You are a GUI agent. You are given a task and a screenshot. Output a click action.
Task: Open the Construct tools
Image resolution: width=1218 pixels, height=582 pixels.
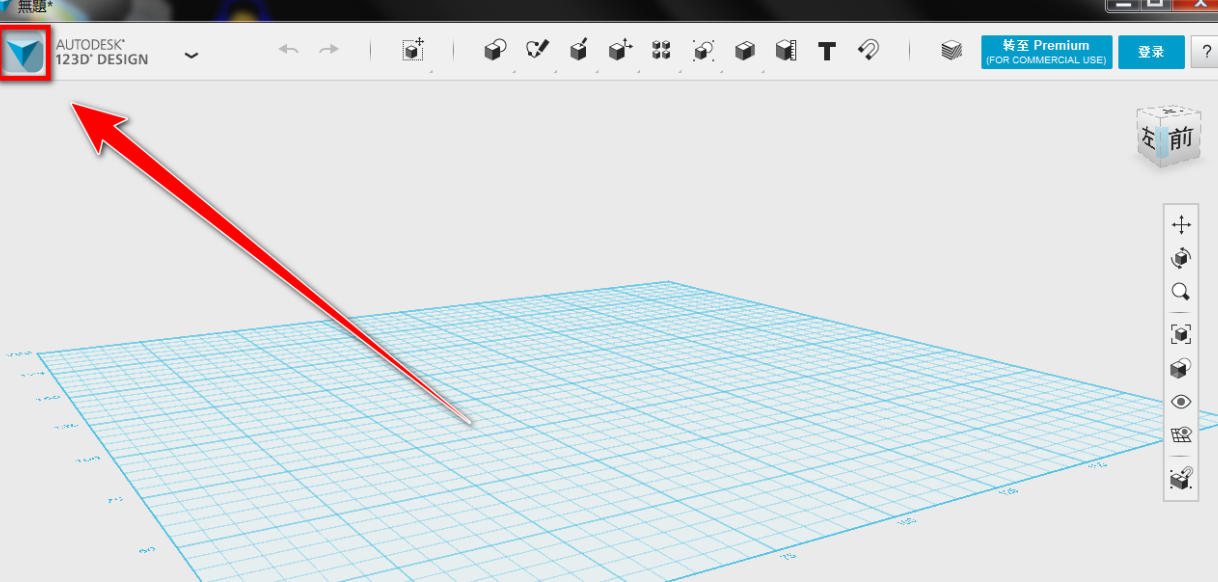pos(579,50)
